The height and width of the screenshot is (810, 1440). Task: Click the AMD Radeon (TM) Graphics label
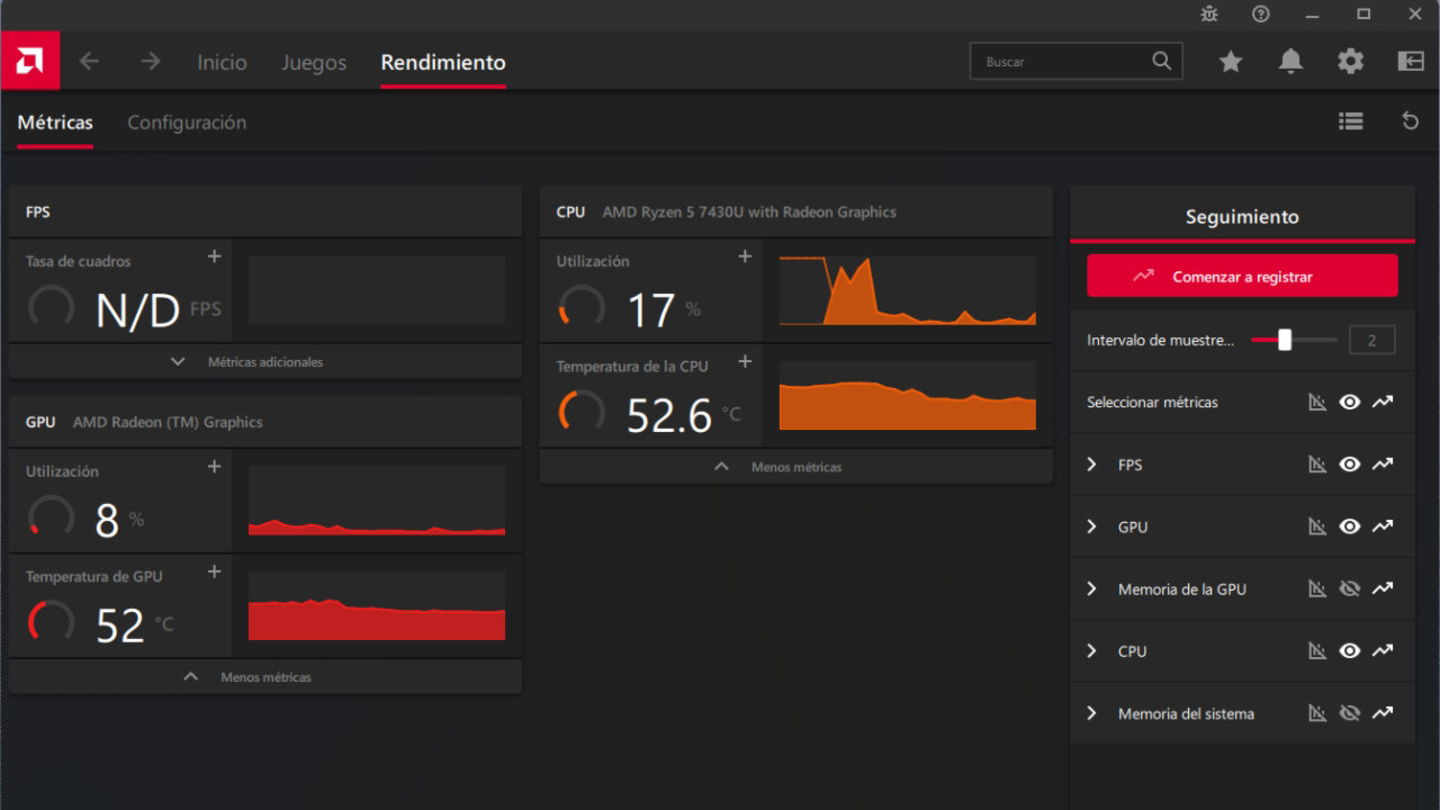click(x=167, y=422)
